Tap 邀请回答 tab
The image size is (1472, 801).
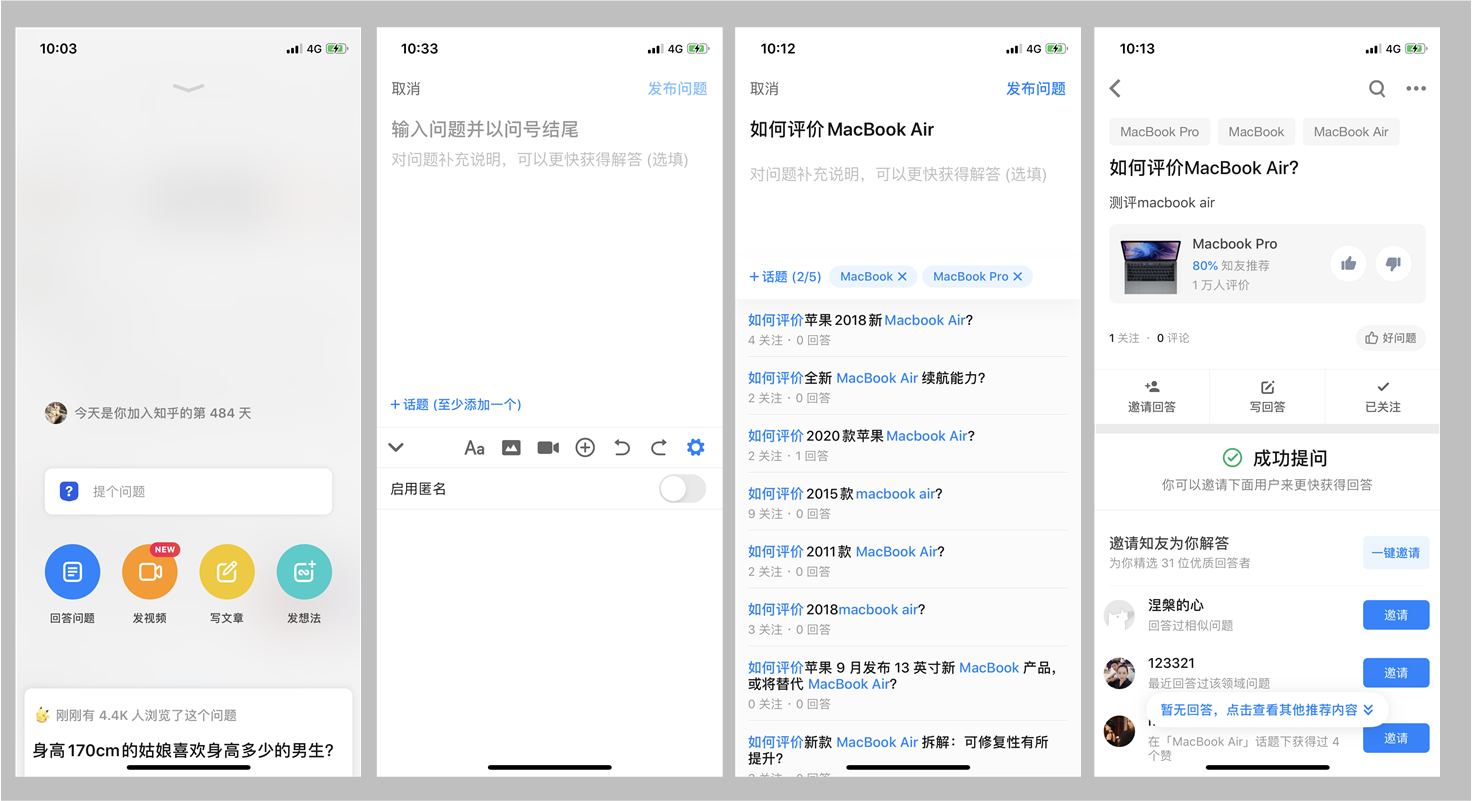[x=1152, y=396]
